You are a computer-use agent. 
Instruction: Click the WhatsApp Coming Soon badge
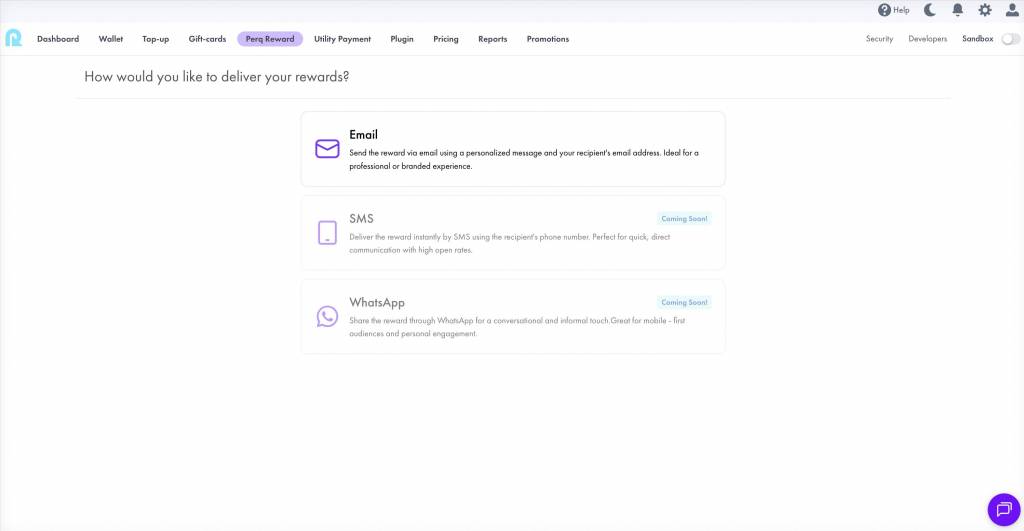tap(684, 302)
